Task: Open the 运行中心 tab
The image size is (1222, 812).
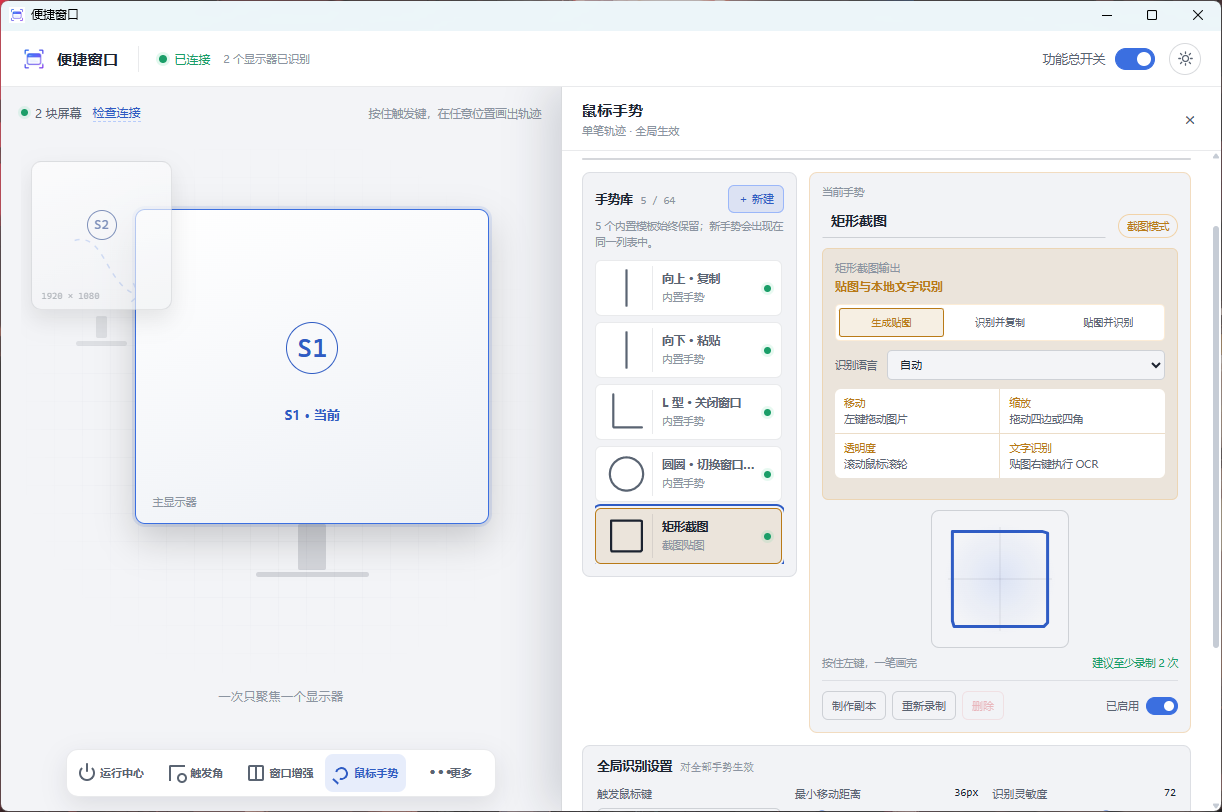Action: click(x=112, y=773)
